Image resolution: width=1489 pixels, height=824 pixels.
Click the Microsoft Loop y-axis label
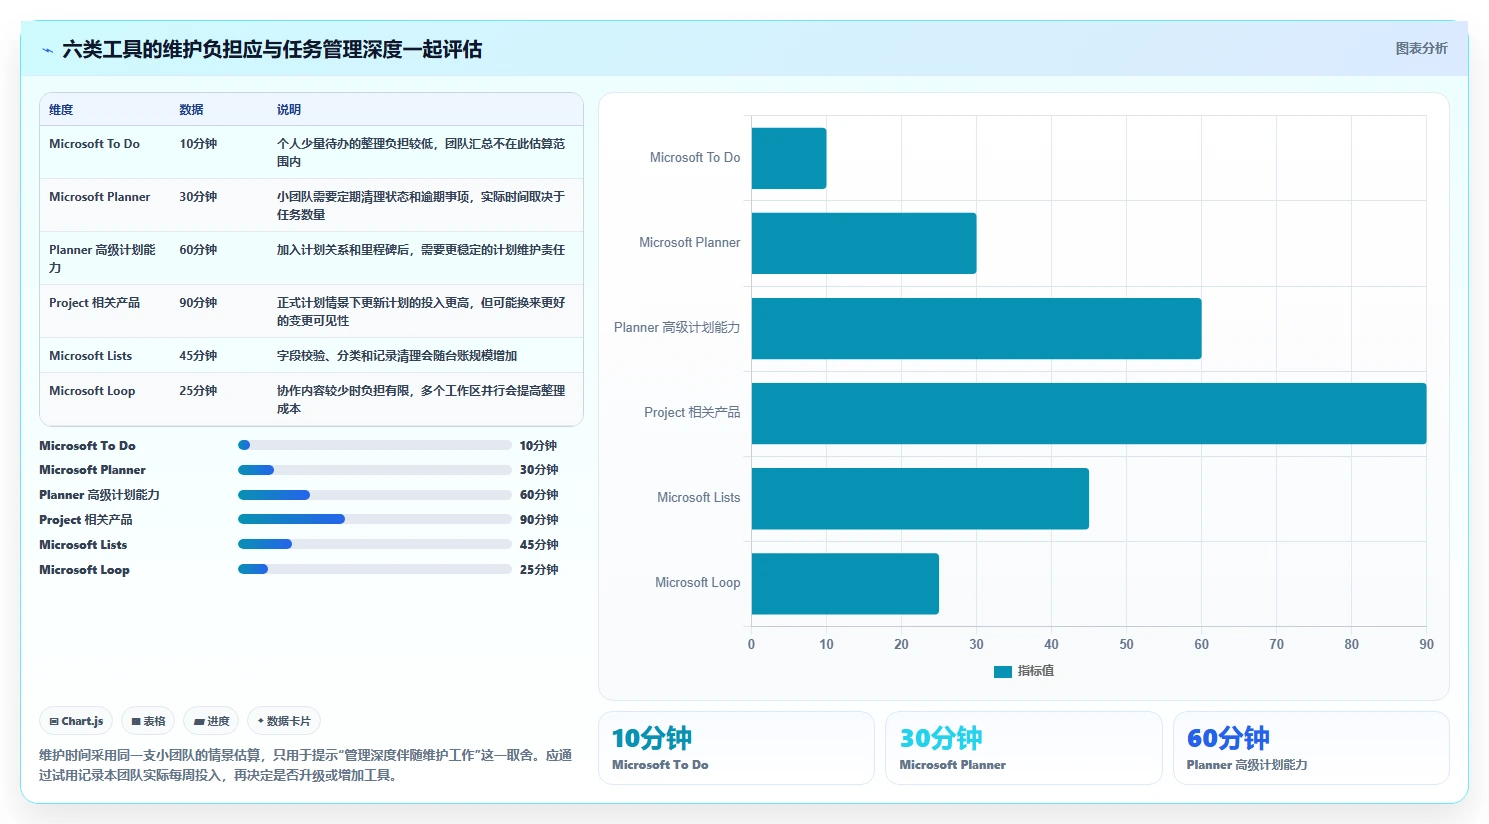click(x=698, y=583)
